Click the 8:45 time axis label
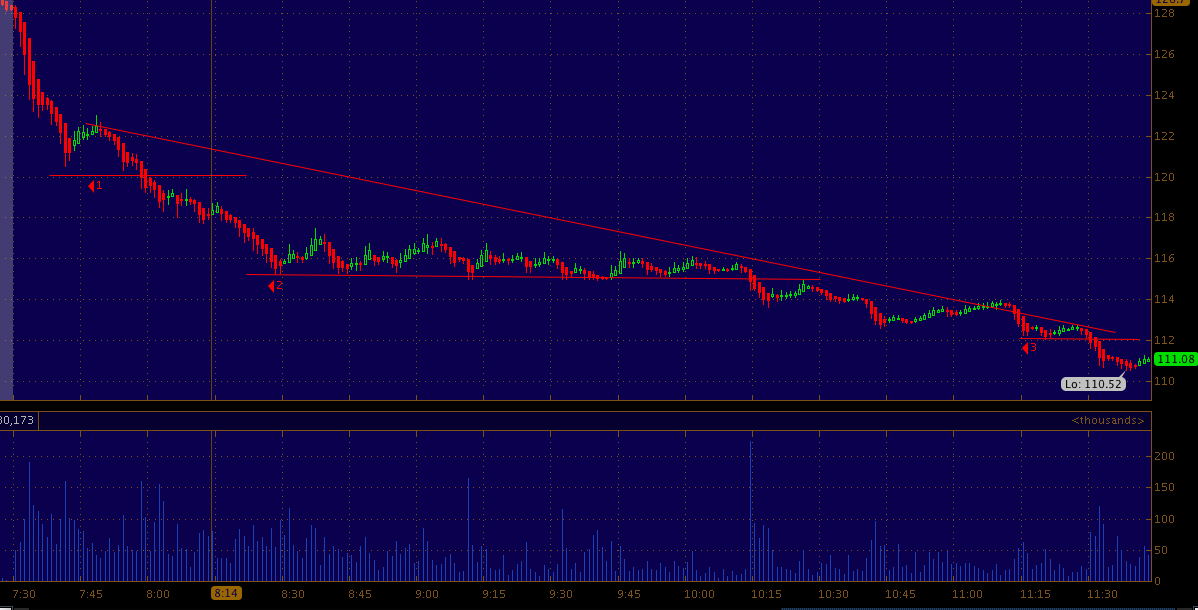Screen dimensions: 1198x610 click(360, 594)
